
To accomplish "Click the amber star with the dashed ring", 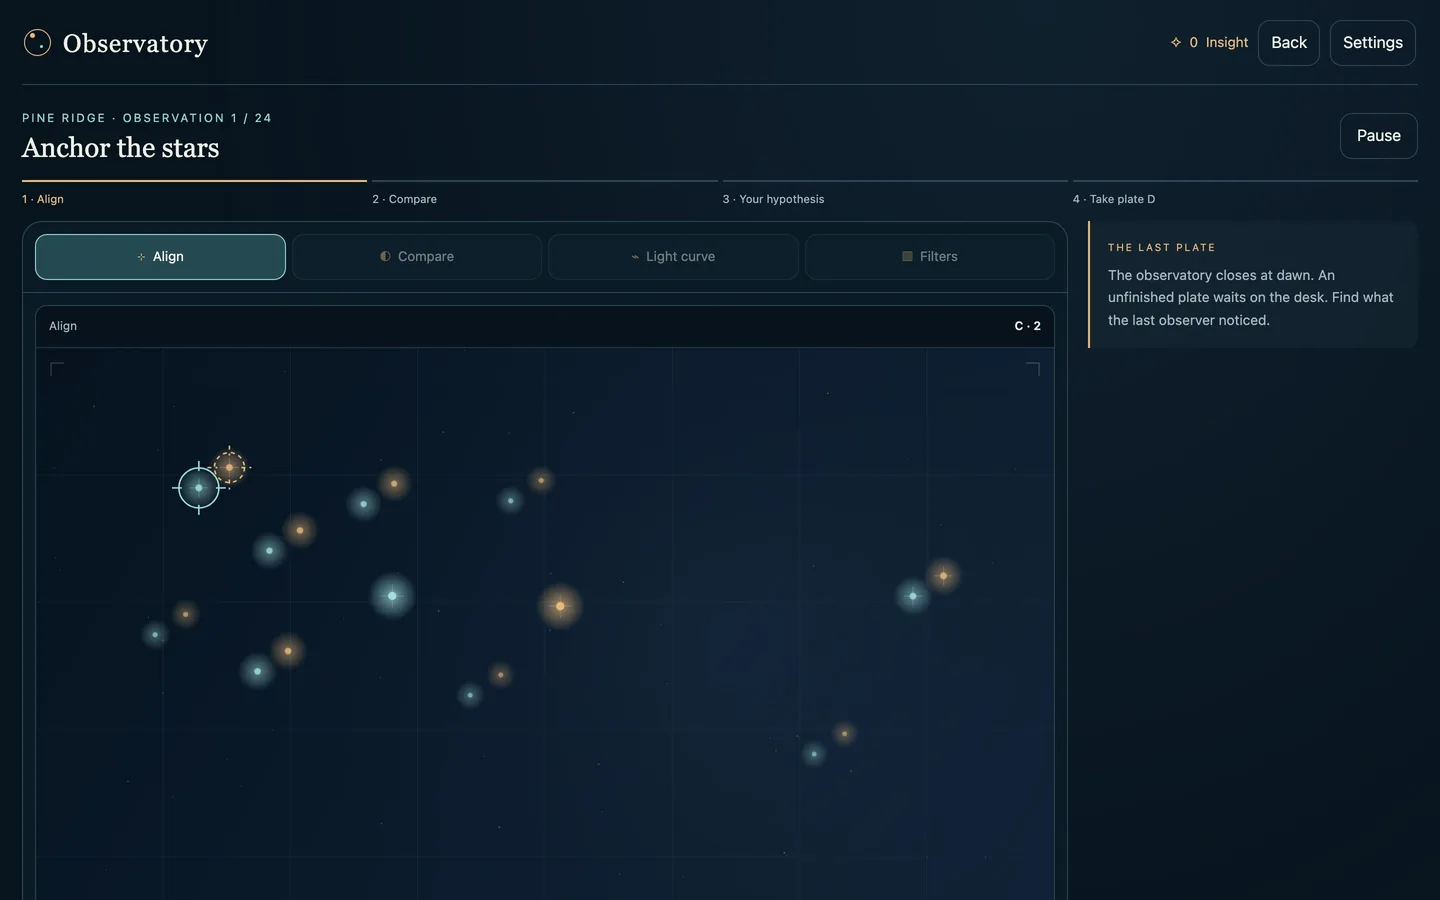I will point(230,467).
